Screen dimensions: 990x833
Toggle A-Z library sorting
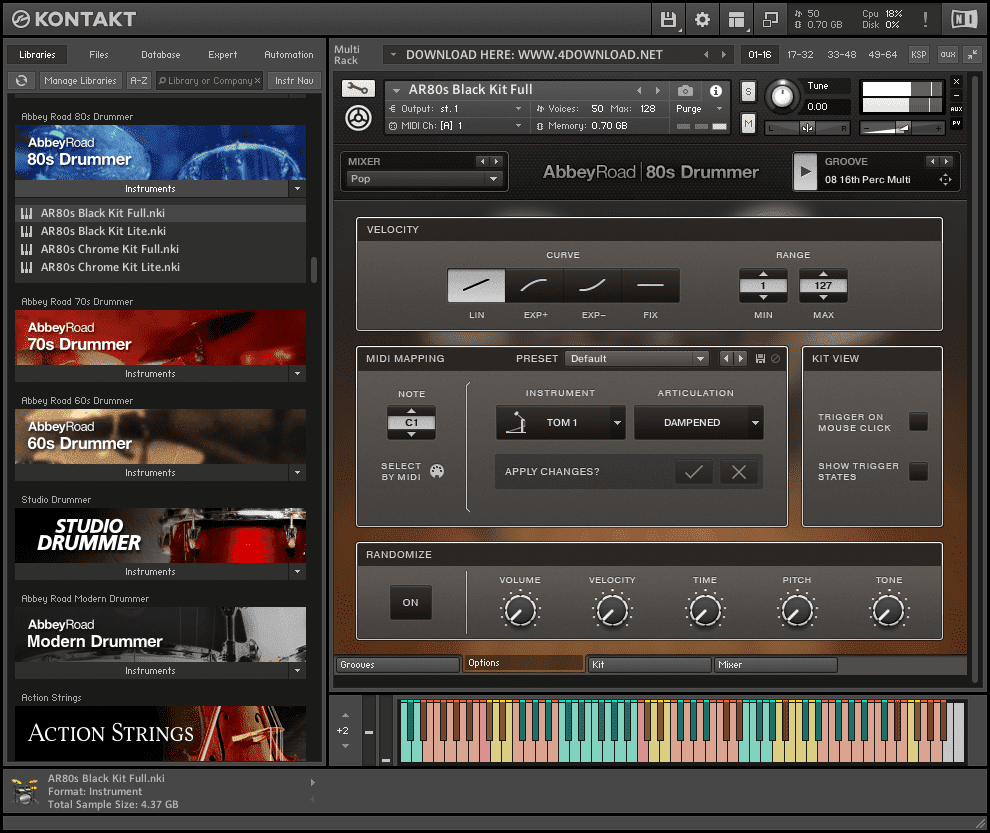click(x=138, y=80)
